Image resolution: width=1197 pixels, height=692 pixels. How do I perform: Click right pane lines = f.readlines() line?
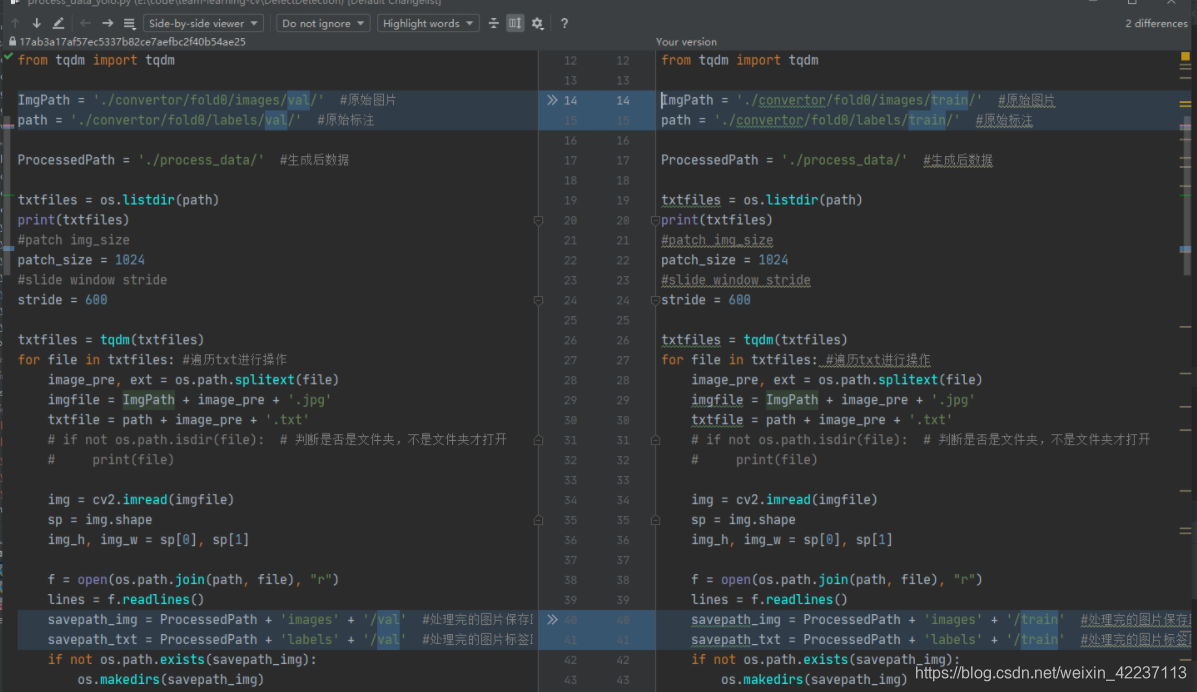point(770,600)
